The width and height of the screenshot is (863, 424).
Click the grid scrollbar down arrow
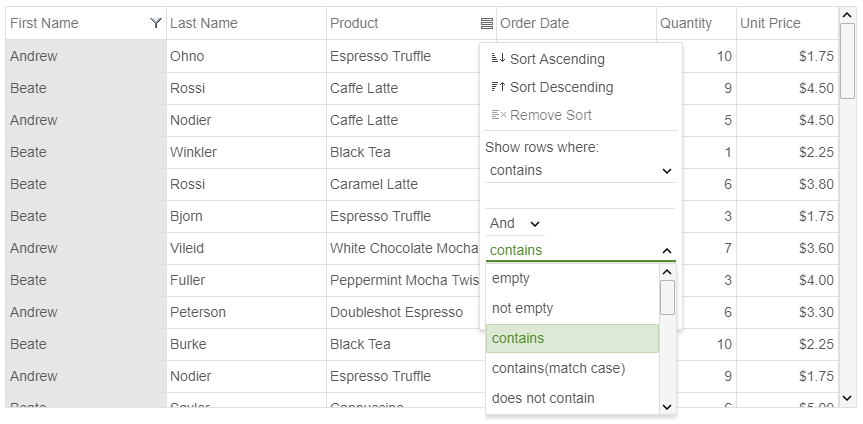[847, 398]
